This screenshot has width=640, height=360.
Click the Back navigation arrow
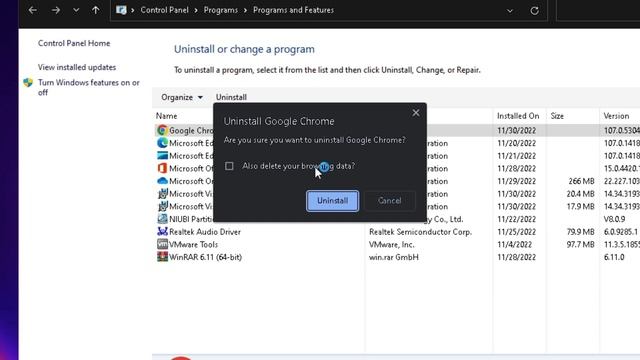point(33,10)
